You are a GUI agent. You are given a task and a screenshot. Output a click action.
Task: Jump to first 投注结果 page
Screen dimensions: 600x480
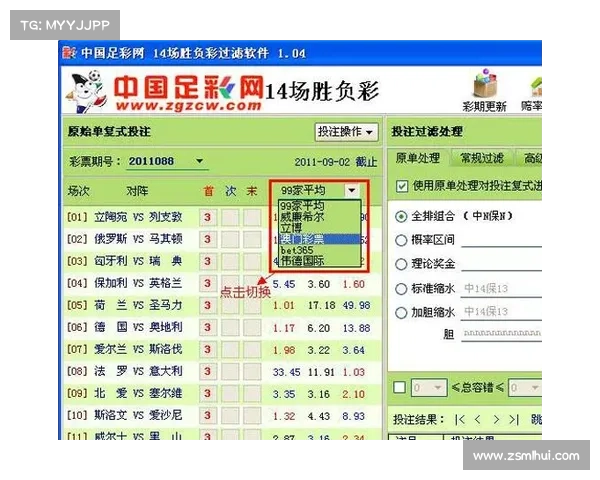[460, 420]
